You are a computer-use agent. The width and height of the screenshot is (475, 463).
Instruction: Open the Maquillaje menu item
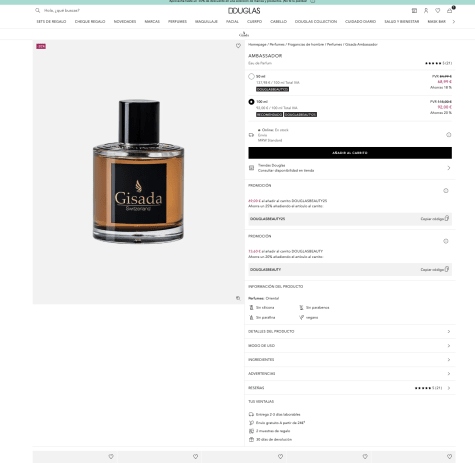[206, 21]
